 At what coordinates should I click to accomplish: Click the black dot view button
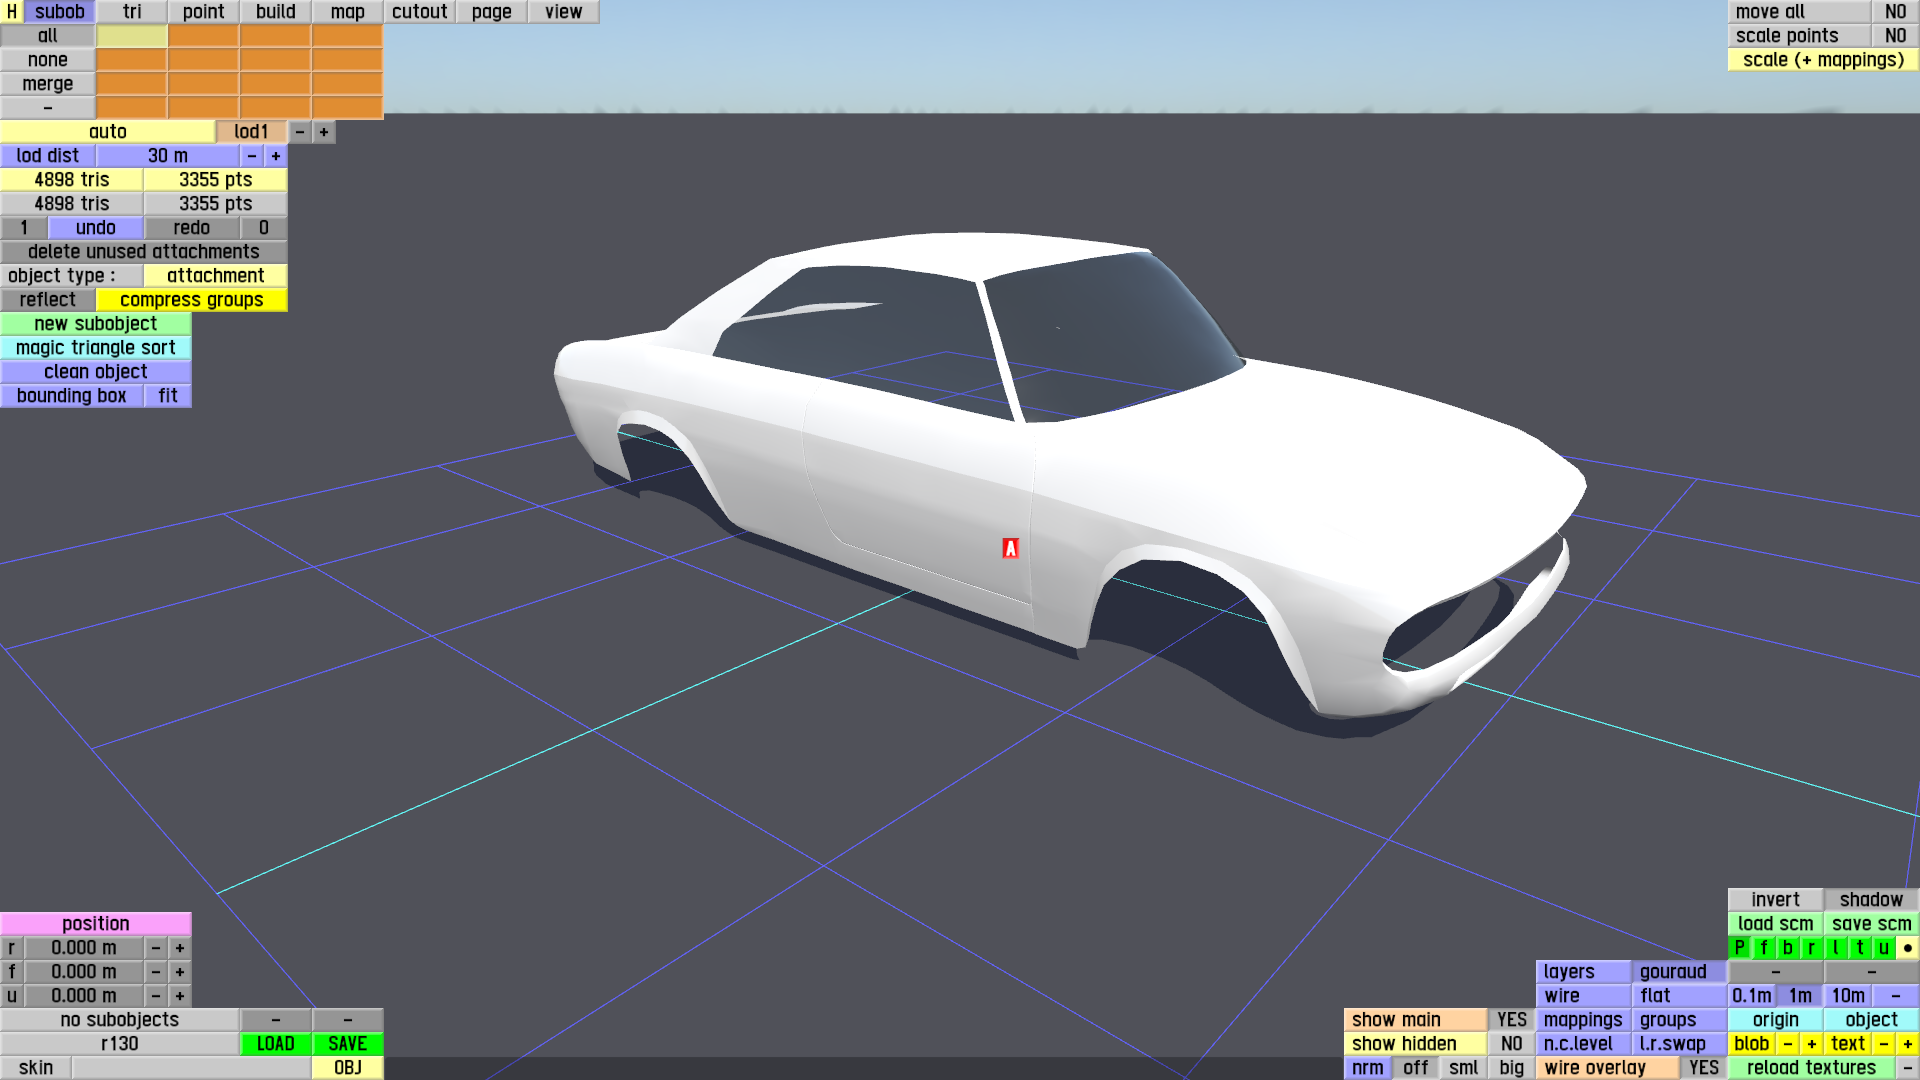point(1907,948)
